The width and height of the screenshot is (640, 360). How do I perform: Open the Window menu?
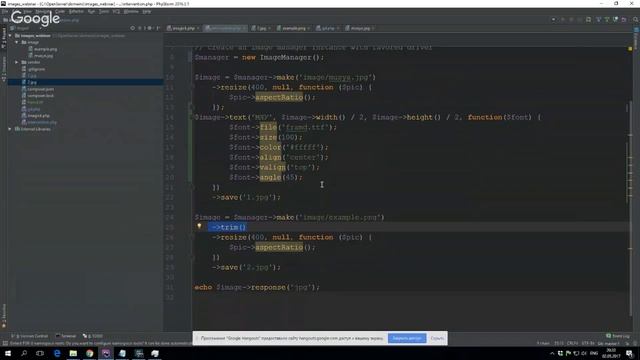pyautogui.click(x=131, y=11)
